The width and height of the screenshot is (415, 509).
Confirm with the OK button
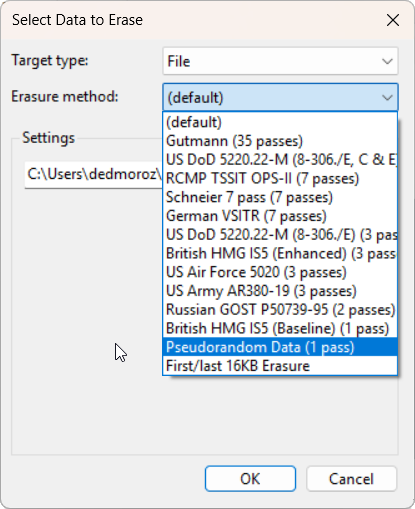click(x=250, y=479)
